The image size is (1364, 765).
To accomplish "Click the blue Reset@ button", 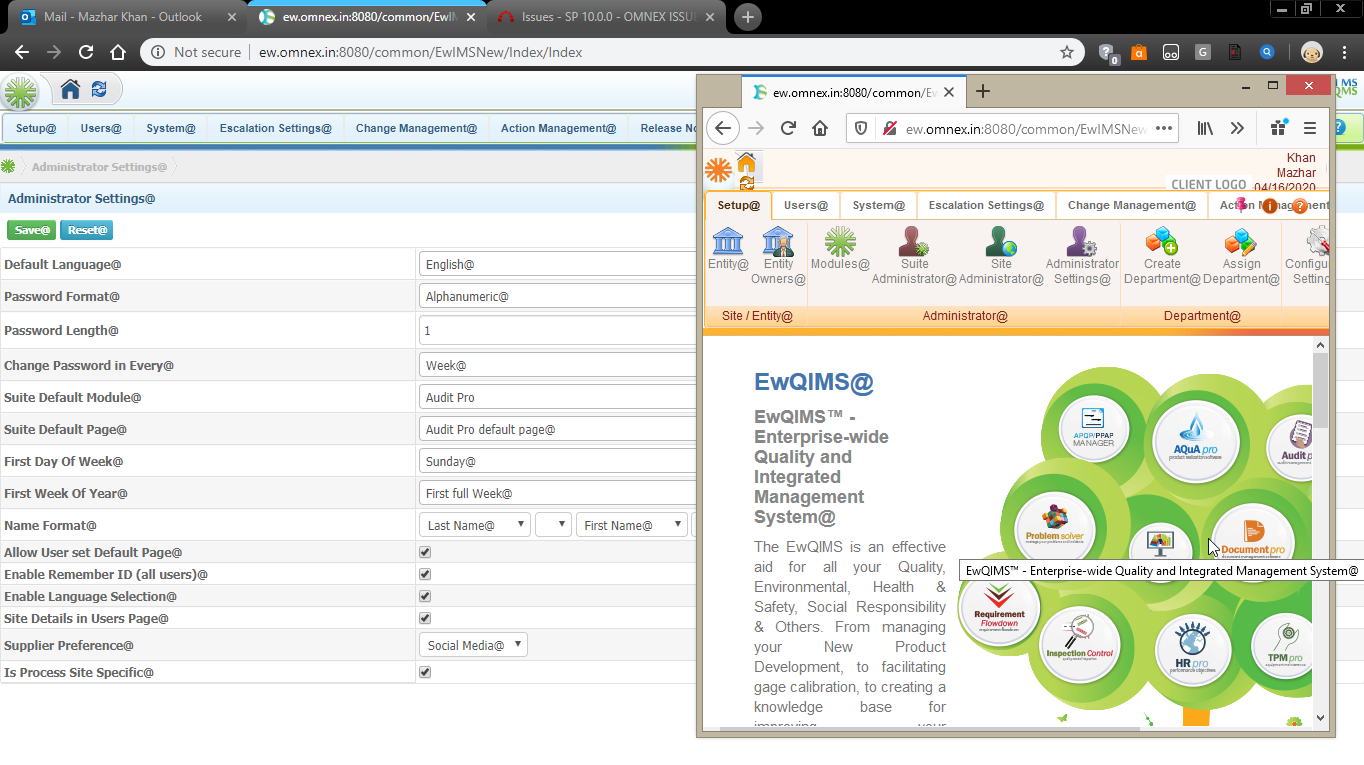I will pos(86,230).
